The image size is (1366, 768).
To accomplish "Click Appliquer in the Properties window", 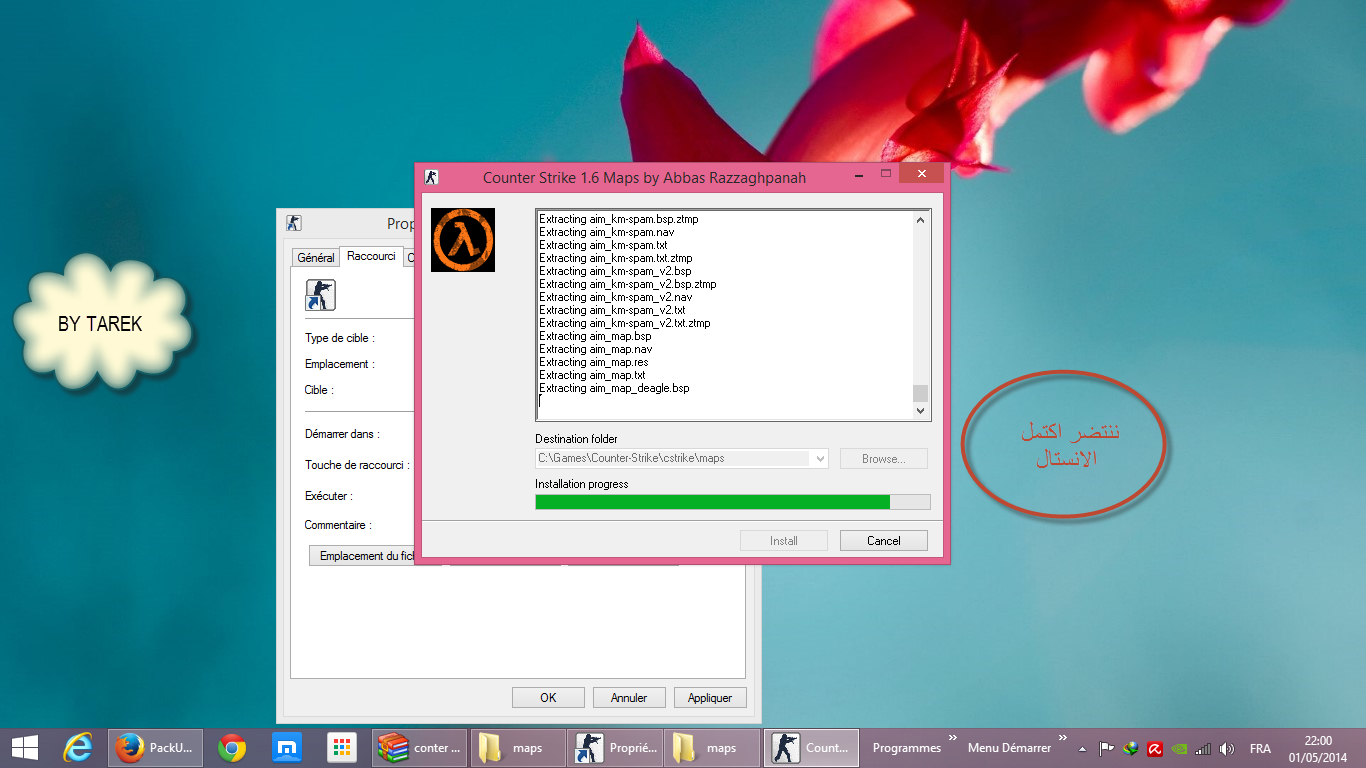I will [710, 698].
